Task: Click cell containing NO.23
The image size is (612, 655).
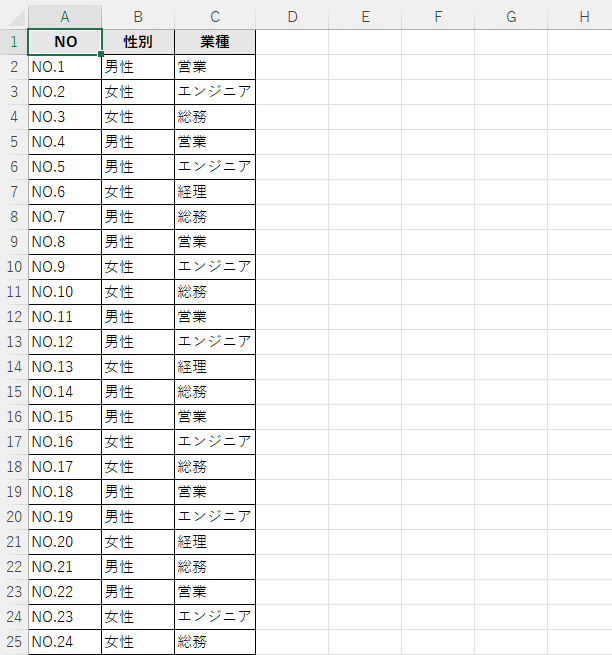Action: pyautogui.click(x=65, y=617)
